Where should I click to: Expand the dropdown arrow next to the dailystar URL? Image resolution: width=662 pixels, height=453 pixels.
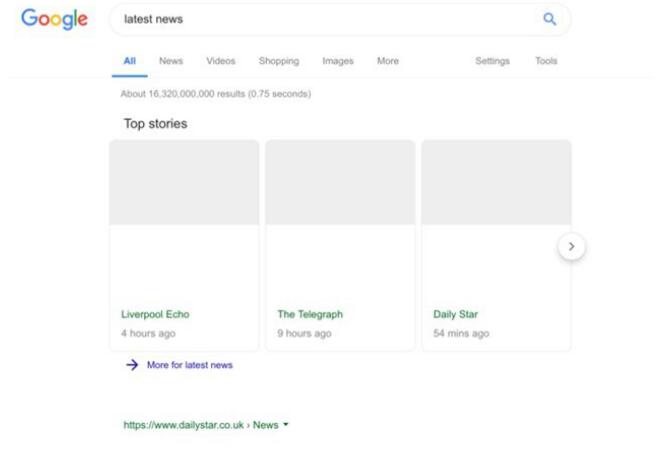click(x=286, y=425)
